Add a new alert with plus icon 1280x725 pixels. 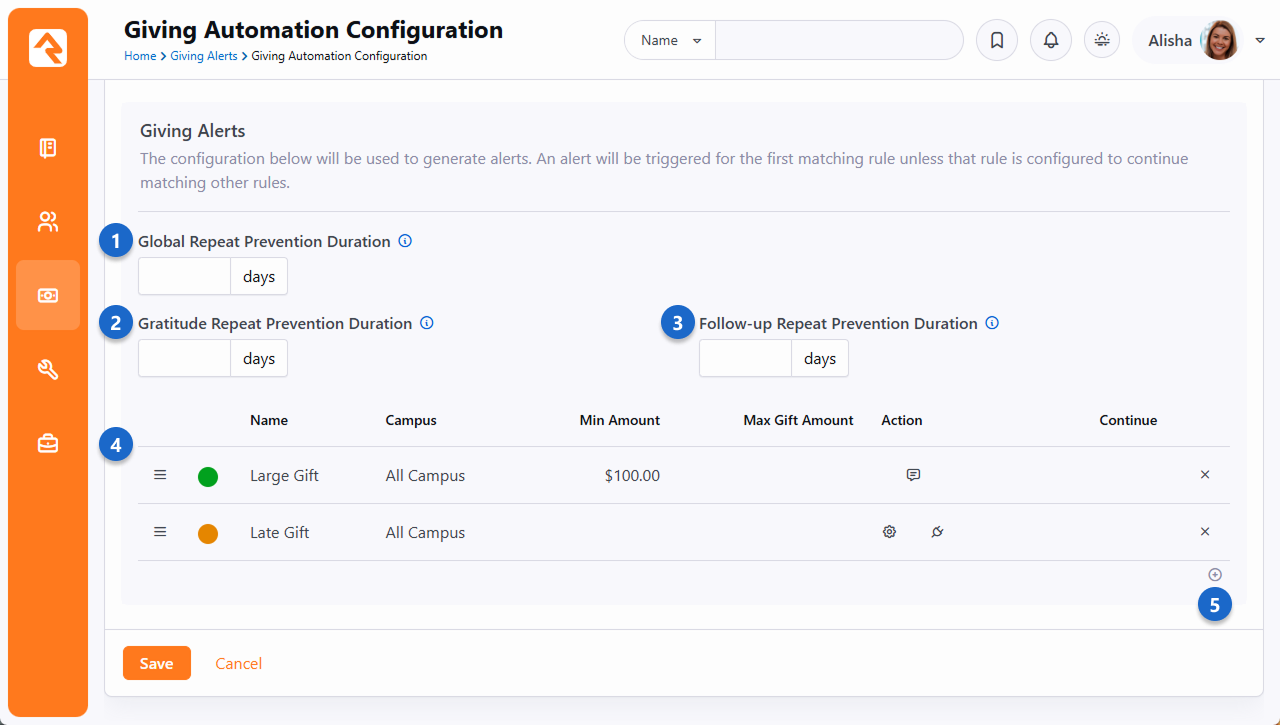point(1215,575)
